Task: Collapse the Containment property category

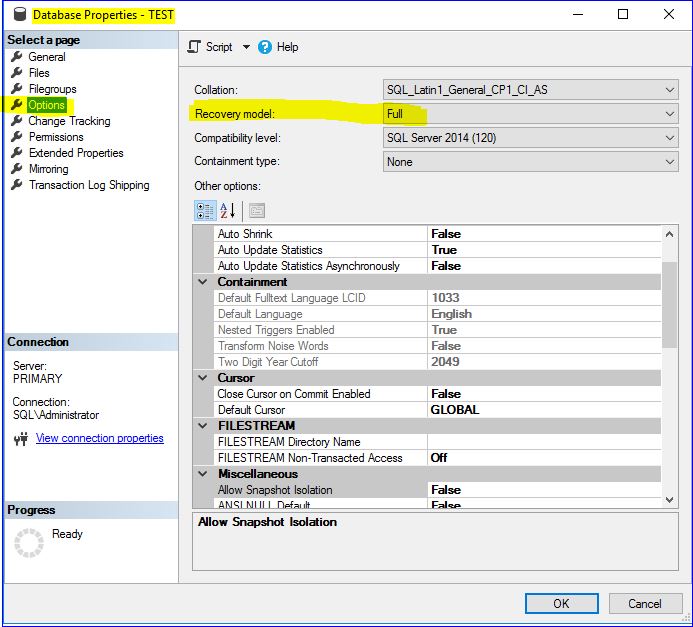Action: [204, 282]
